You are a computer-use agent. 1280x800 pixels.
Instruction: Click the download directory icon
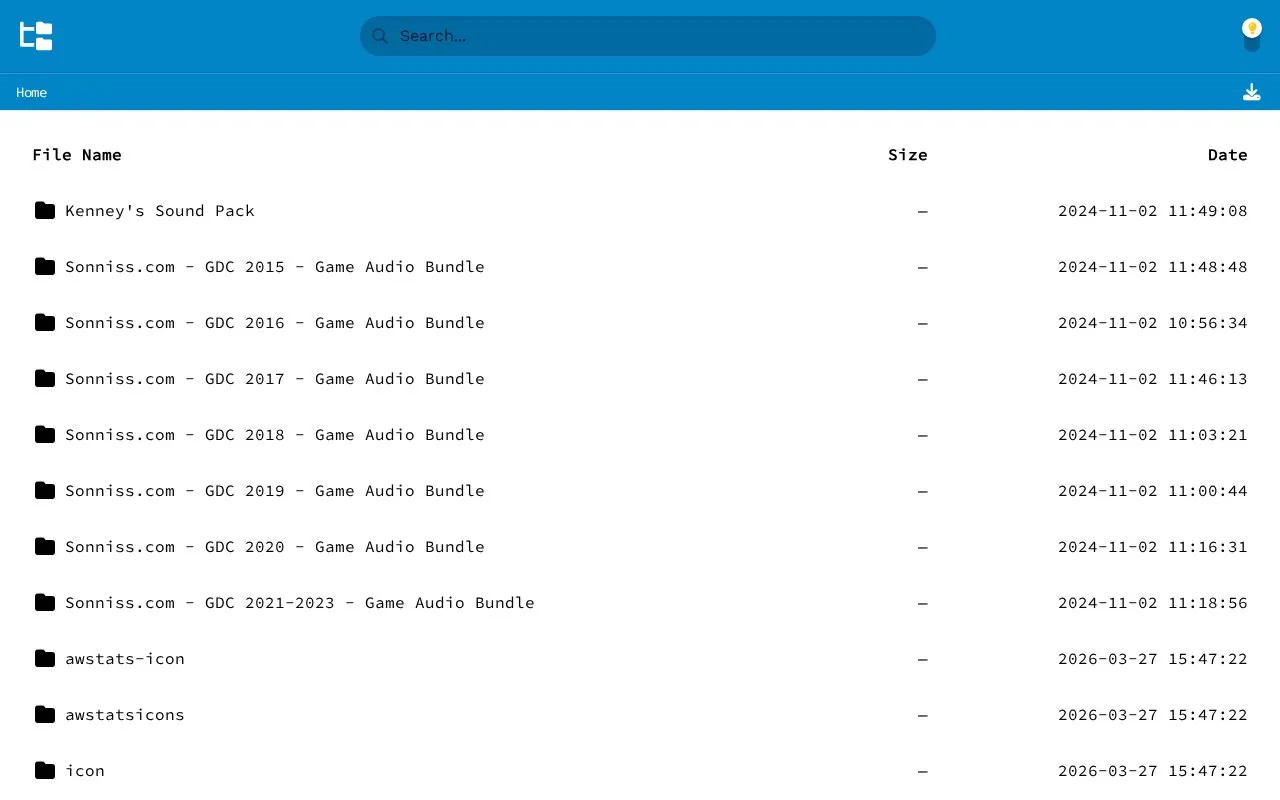point(1252,92)
